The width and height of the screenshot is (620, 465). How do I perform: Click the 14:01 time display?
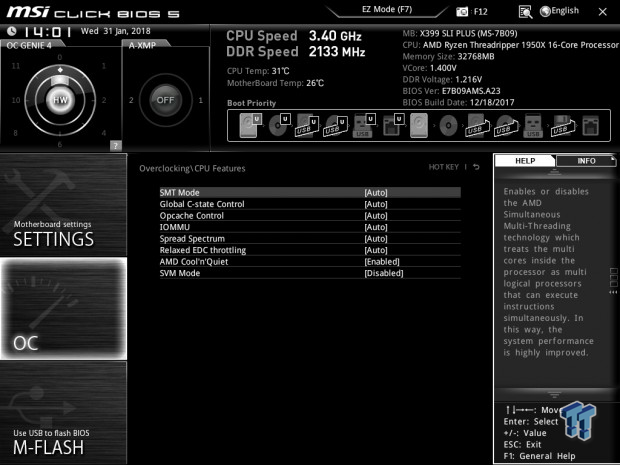(47, 32)
